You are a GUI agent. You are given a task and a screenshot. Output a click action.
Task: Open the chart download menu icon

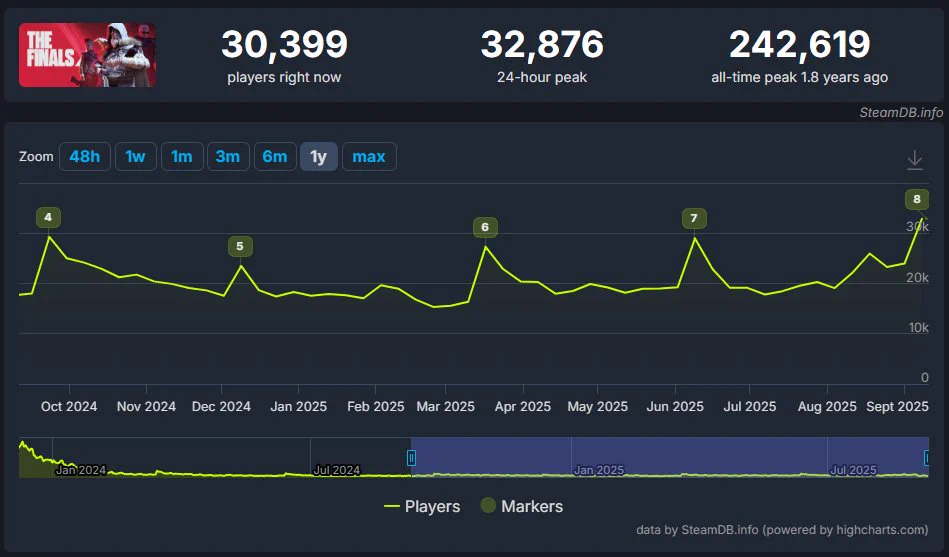[x=915, y=160]
